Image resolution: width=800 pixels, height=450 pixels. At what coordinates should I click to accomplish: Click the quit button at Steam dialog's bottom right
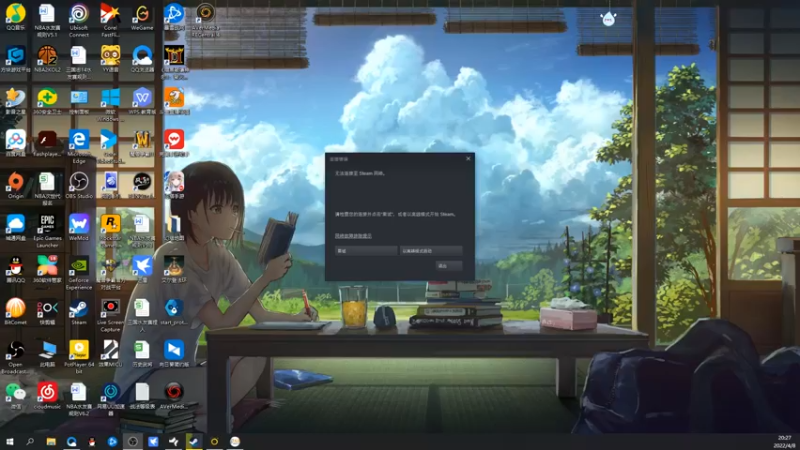pos(448,265)
